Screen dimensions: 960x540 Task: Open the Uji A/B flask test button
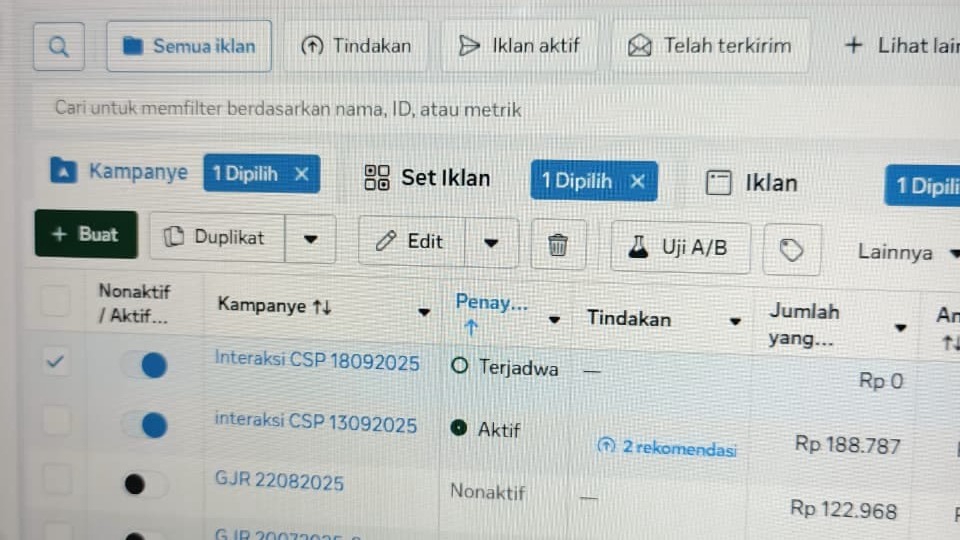[x=680, y=247]
